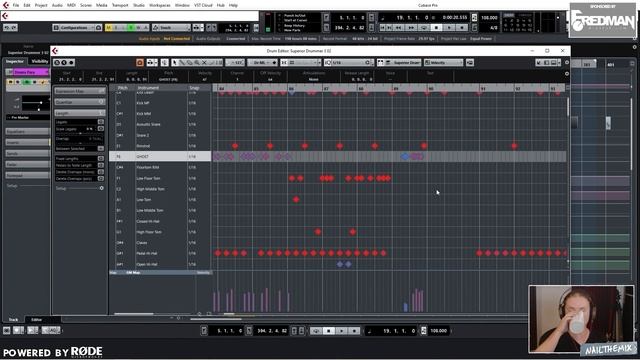The height and width of the screenshot is (360, 640).
Task: Select the Erase tool
Action: point(190,62)
